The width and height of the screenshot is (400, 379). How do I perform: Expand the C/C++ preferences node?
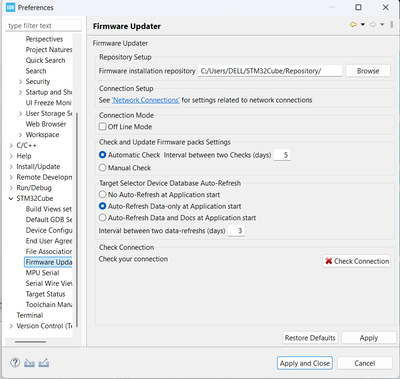click(x=11, y=146)
